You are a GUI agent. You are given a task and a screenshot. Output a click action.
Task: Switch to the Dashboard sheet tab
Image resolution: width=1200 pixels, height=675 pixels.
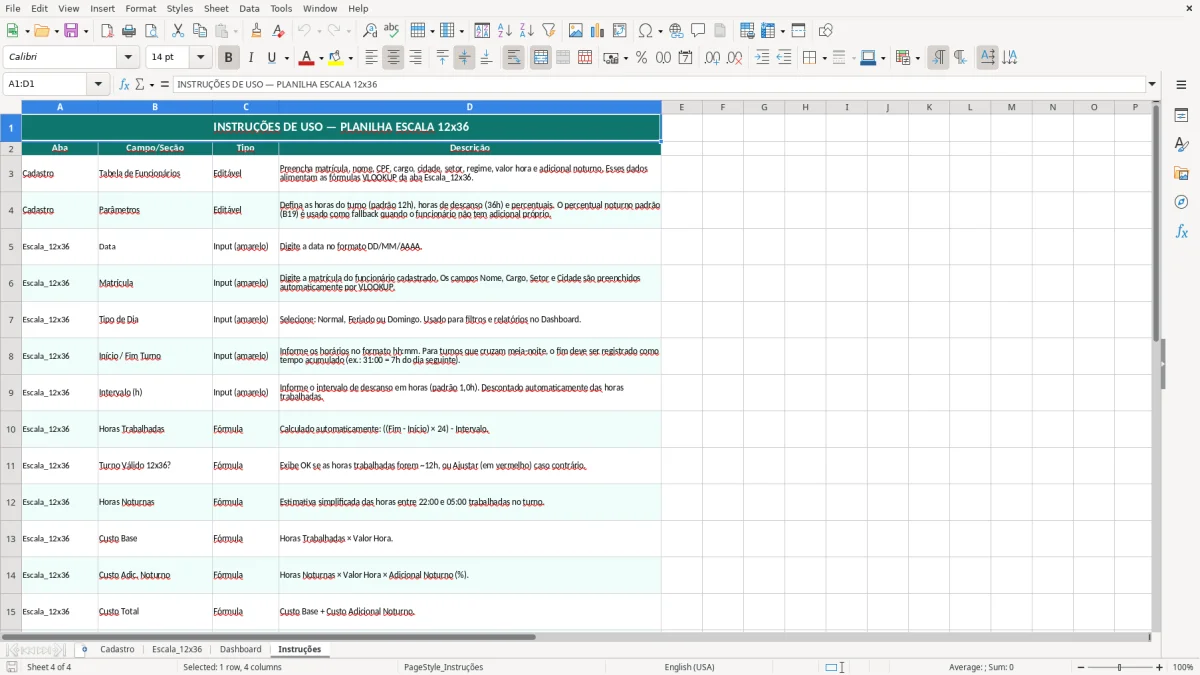(x=241, y=649)
